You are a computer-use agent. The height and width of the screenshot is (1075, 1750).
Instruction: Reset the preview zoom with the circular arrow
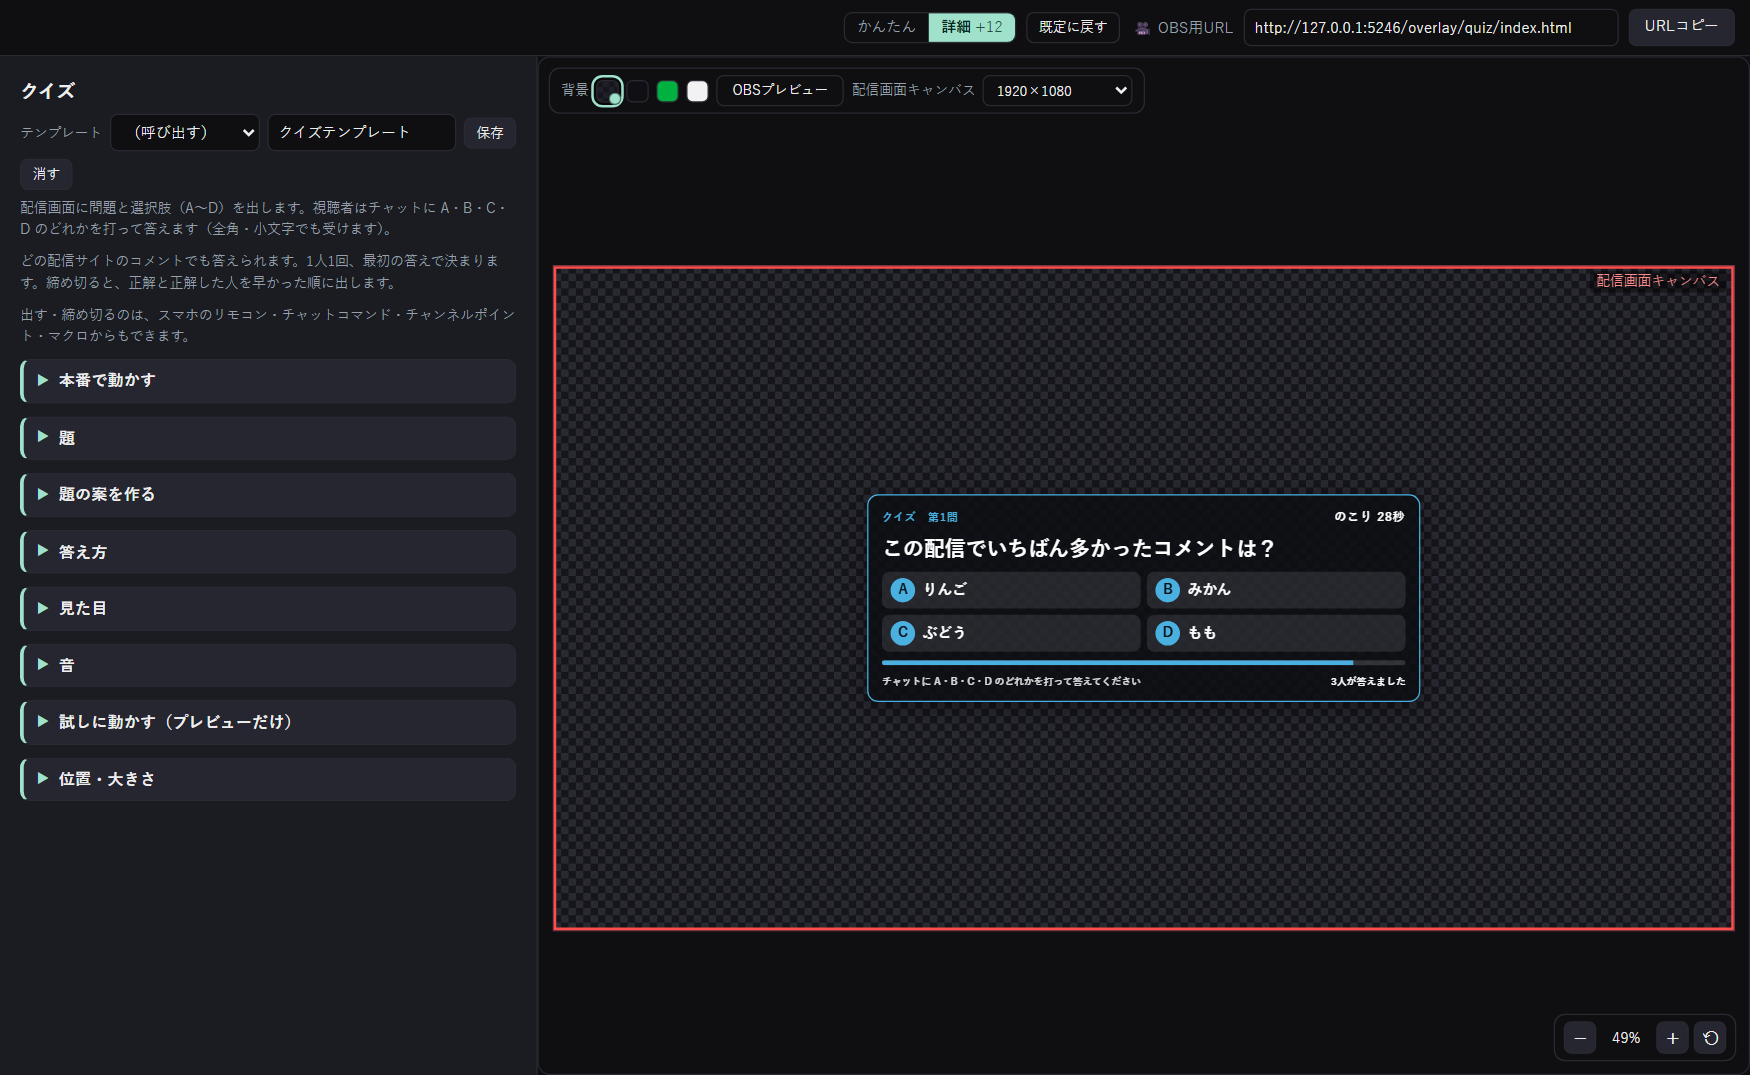click(x=1711, y=1038)
